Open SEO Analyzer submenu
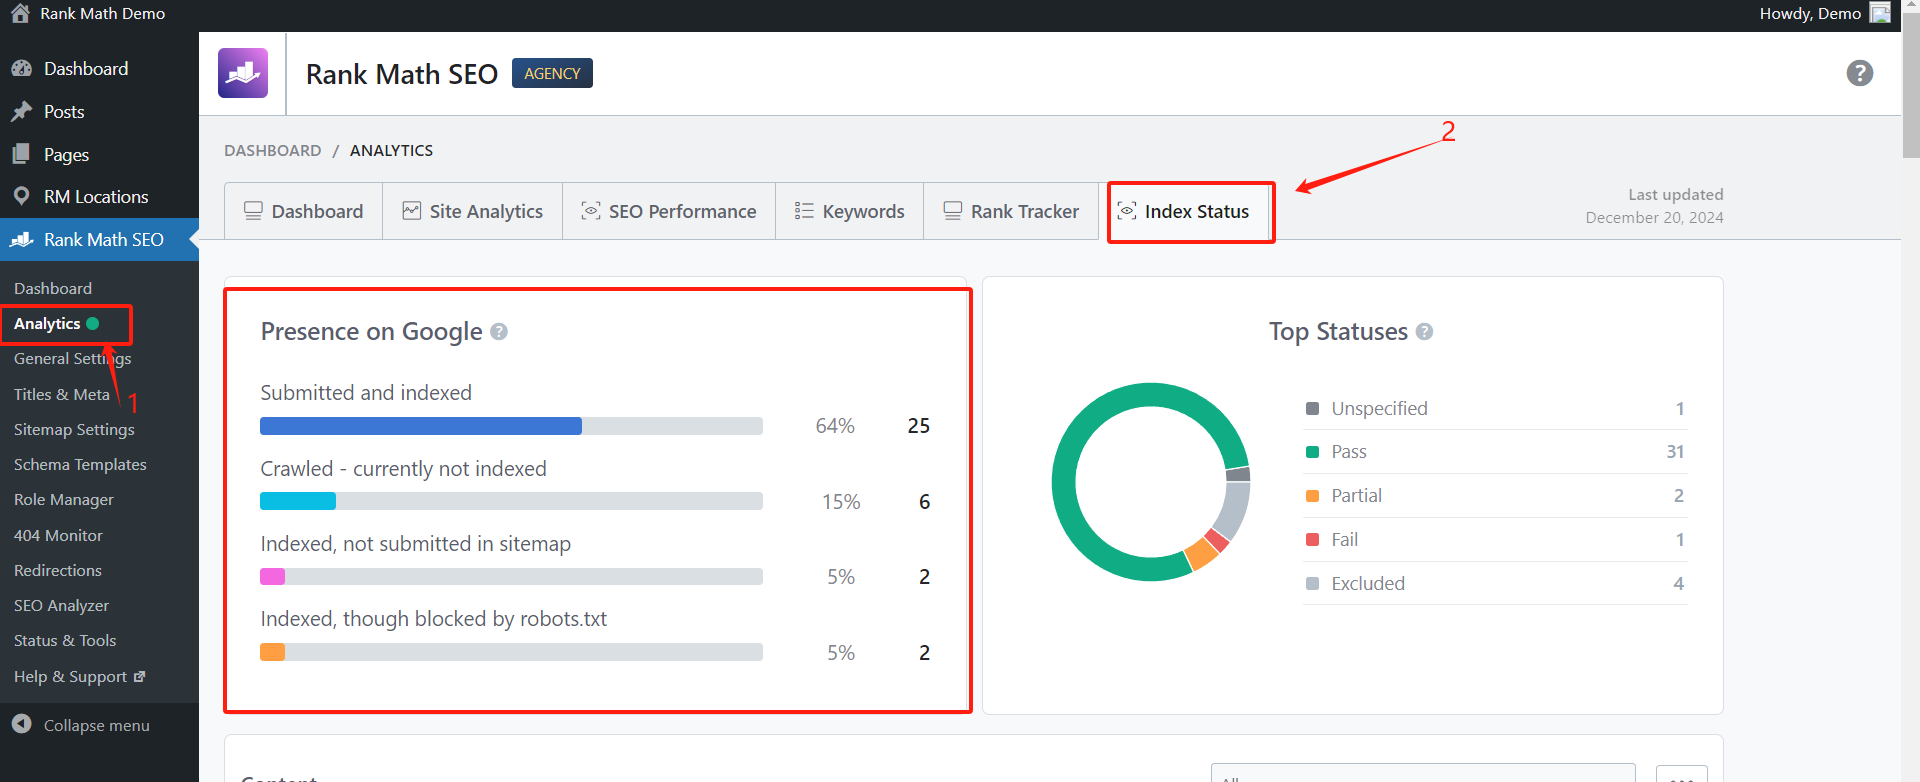Image resolution: width=1920 pixels, height=782 pixels. click(61, 605)
